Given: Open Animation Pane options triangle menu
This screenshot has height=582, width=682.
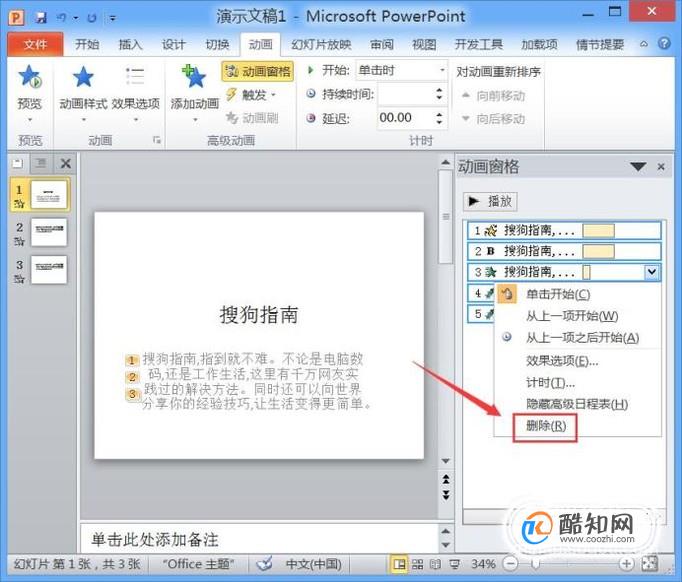Looking at the screenshot, I should pyautogui.click(x=638, y=167).
